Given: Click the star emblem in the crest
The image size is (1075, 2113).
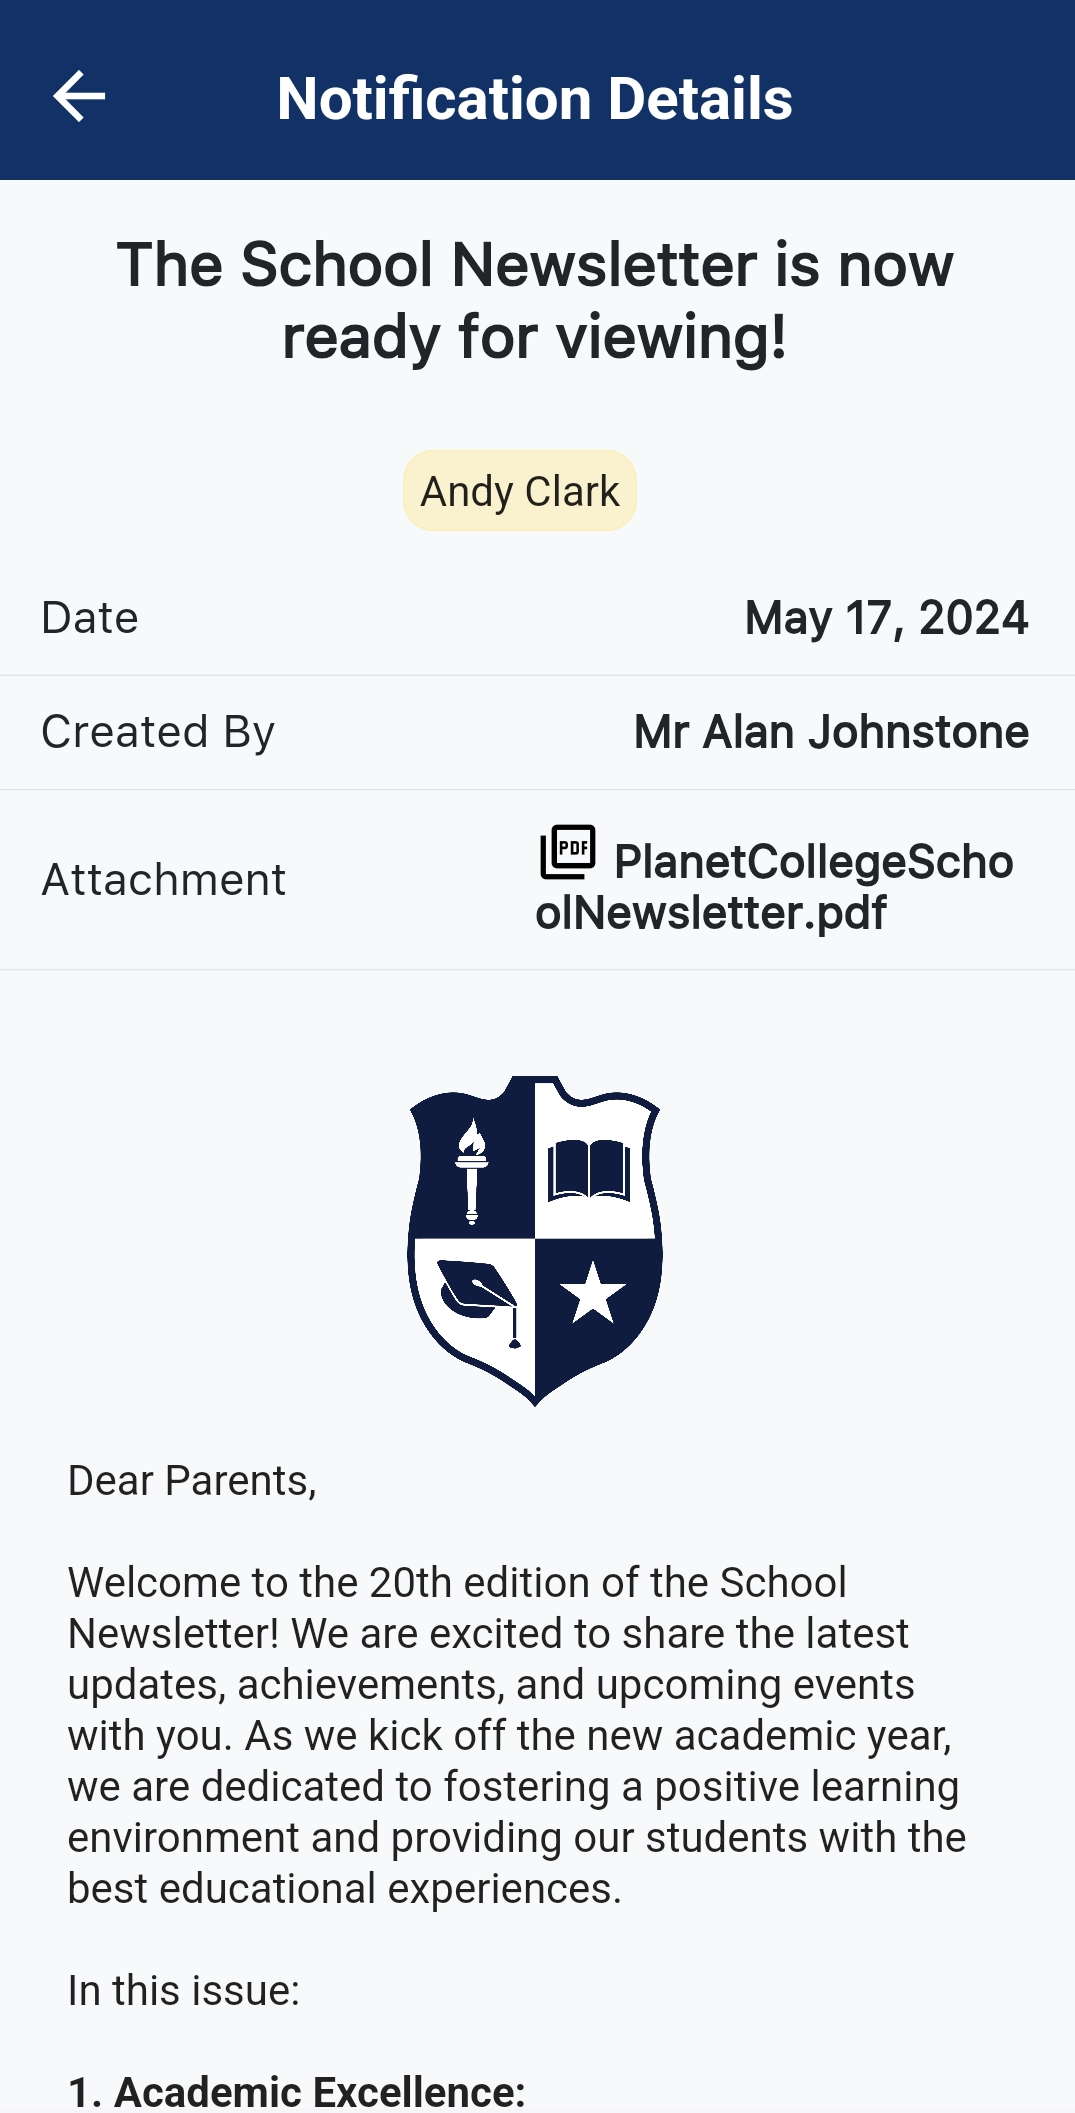Looking at the screenshot, I should coord(593,1292).
